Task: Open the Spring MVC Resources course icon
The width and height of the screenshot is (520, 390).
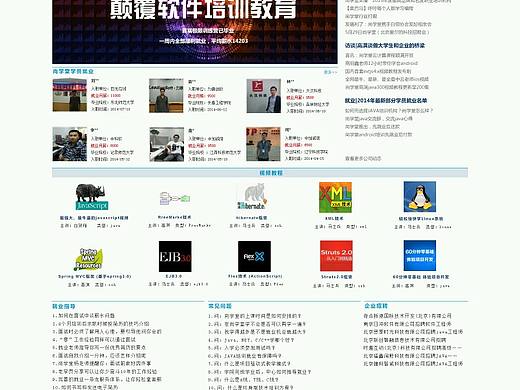Action: pyautogui.click(x=88, y=259)
